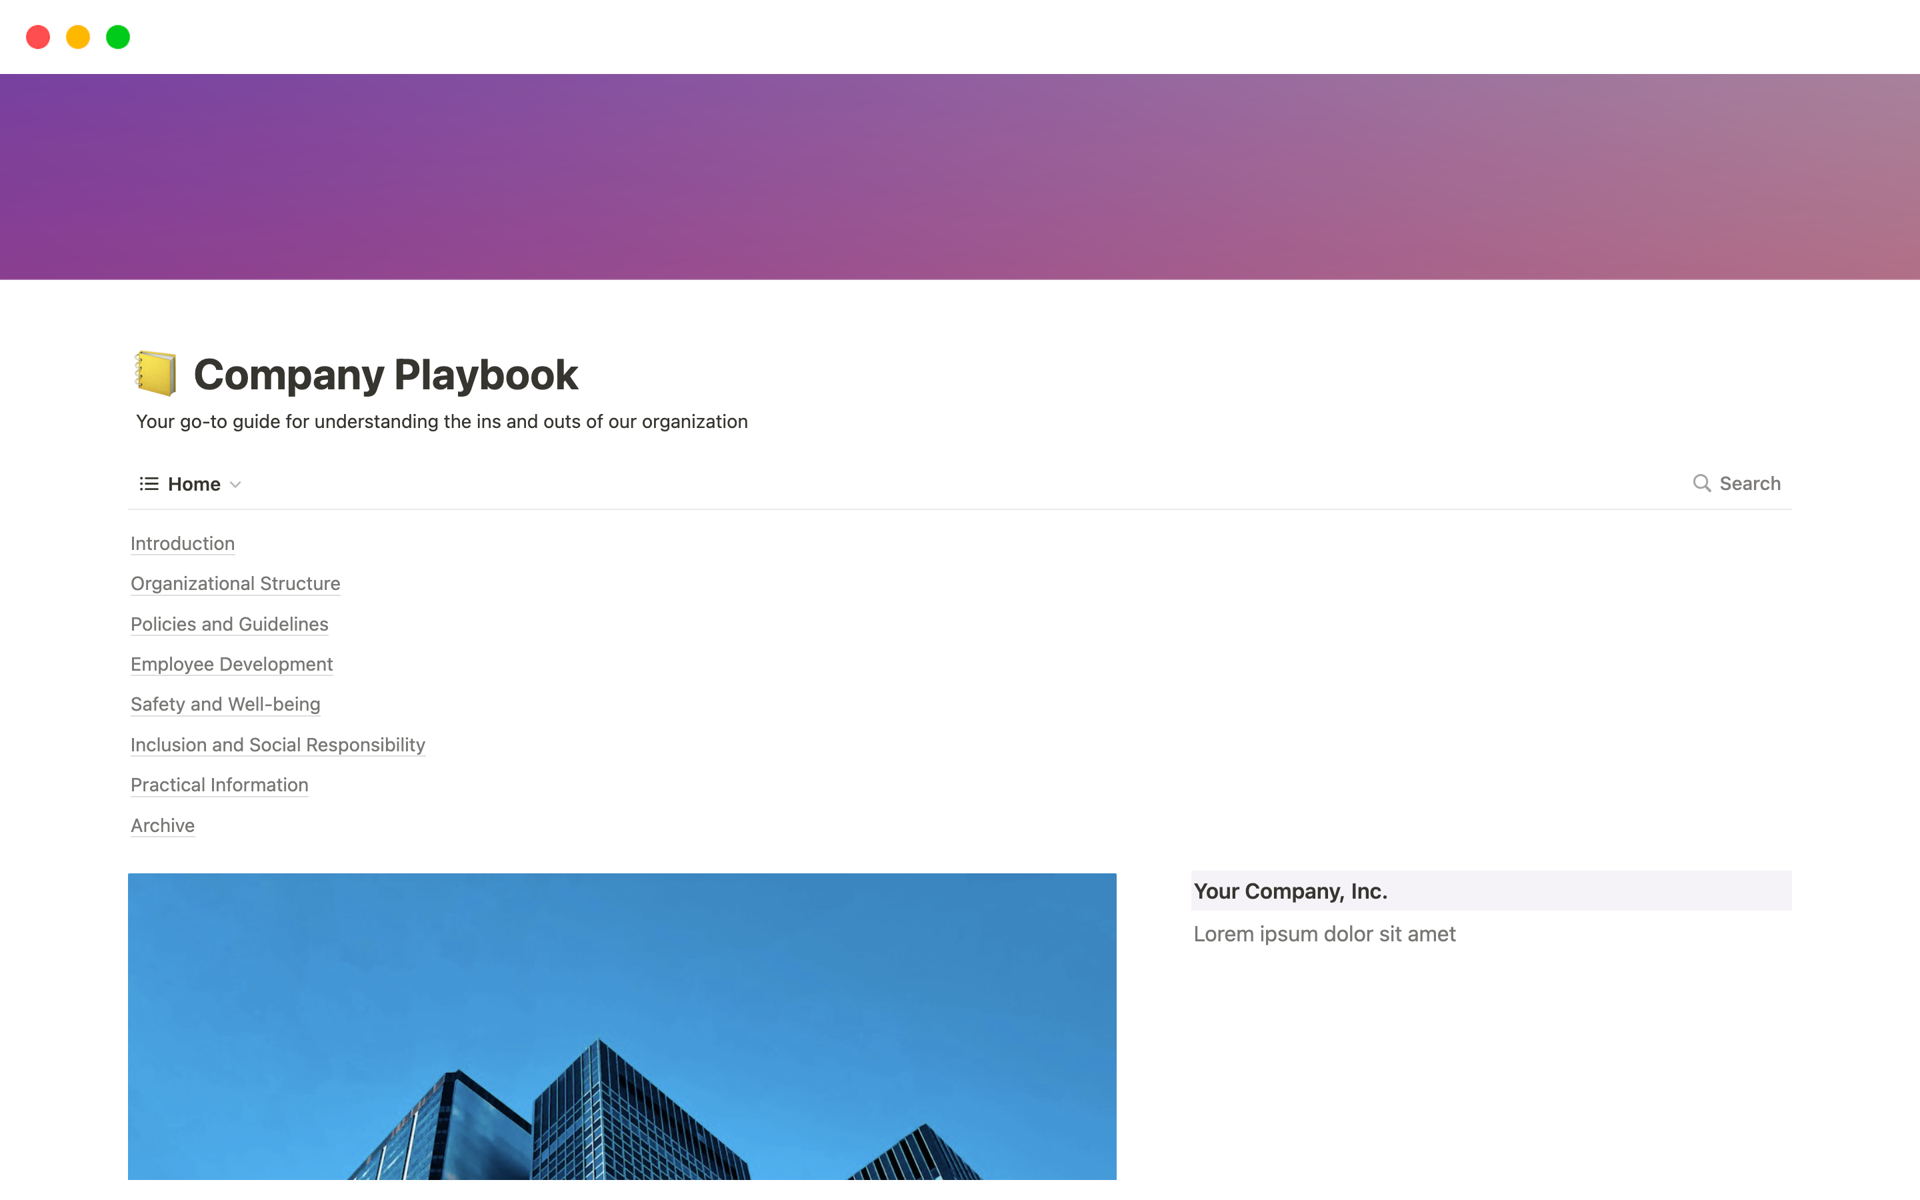Click the Archive section link icon
This screenshot has height=1200, width=1920.
(x=162, y=824)
